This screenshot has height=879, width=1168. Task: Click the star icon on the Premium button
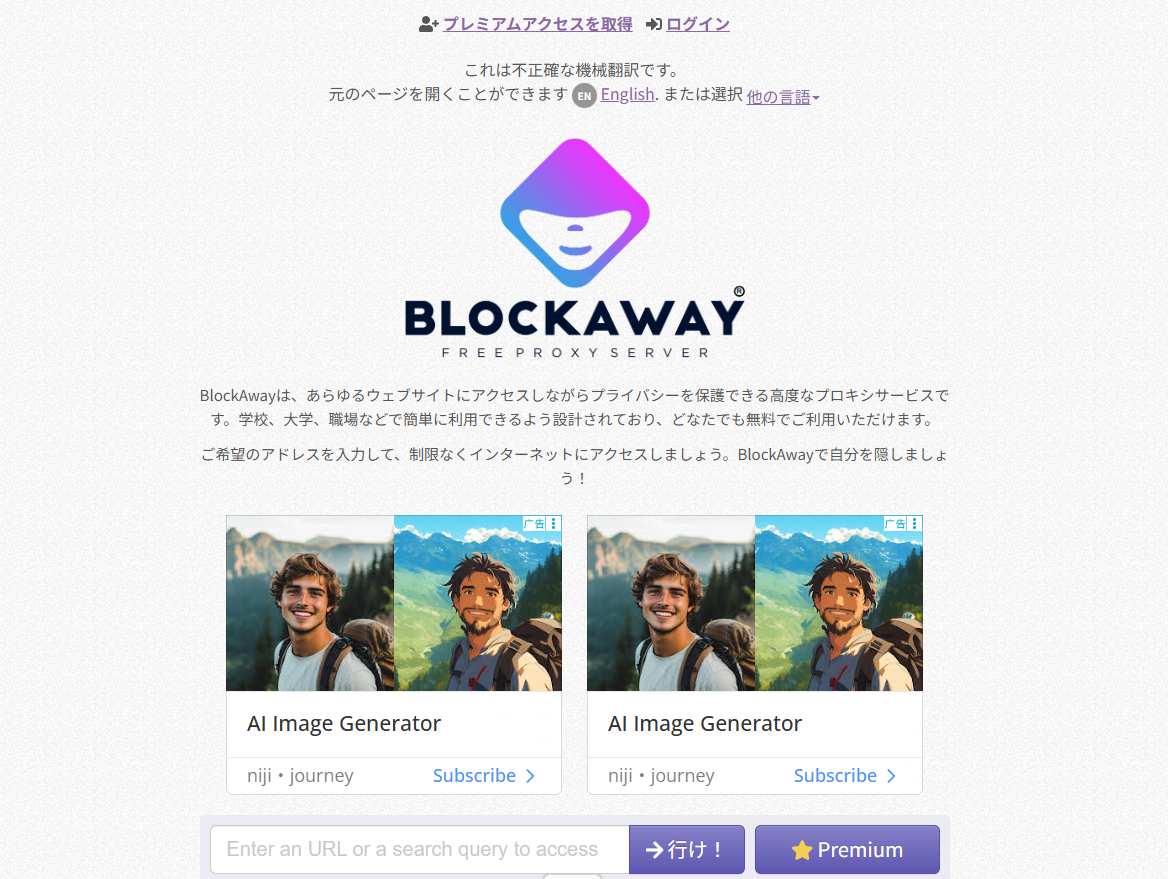tap(802, 850)
